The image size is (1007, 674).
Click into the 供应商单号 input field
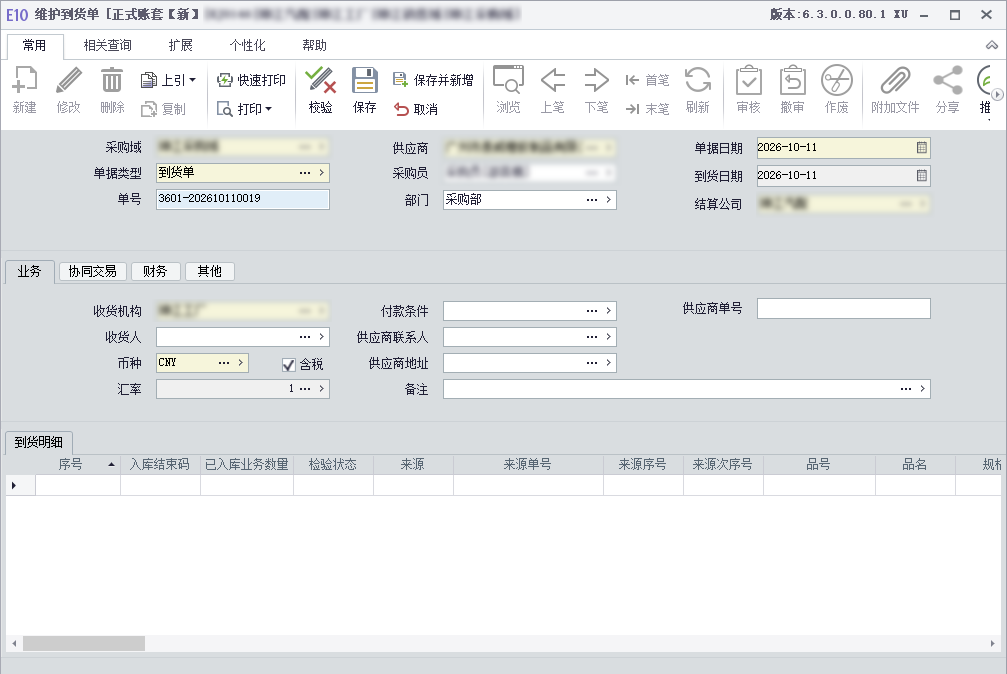[x=844, y=308]
